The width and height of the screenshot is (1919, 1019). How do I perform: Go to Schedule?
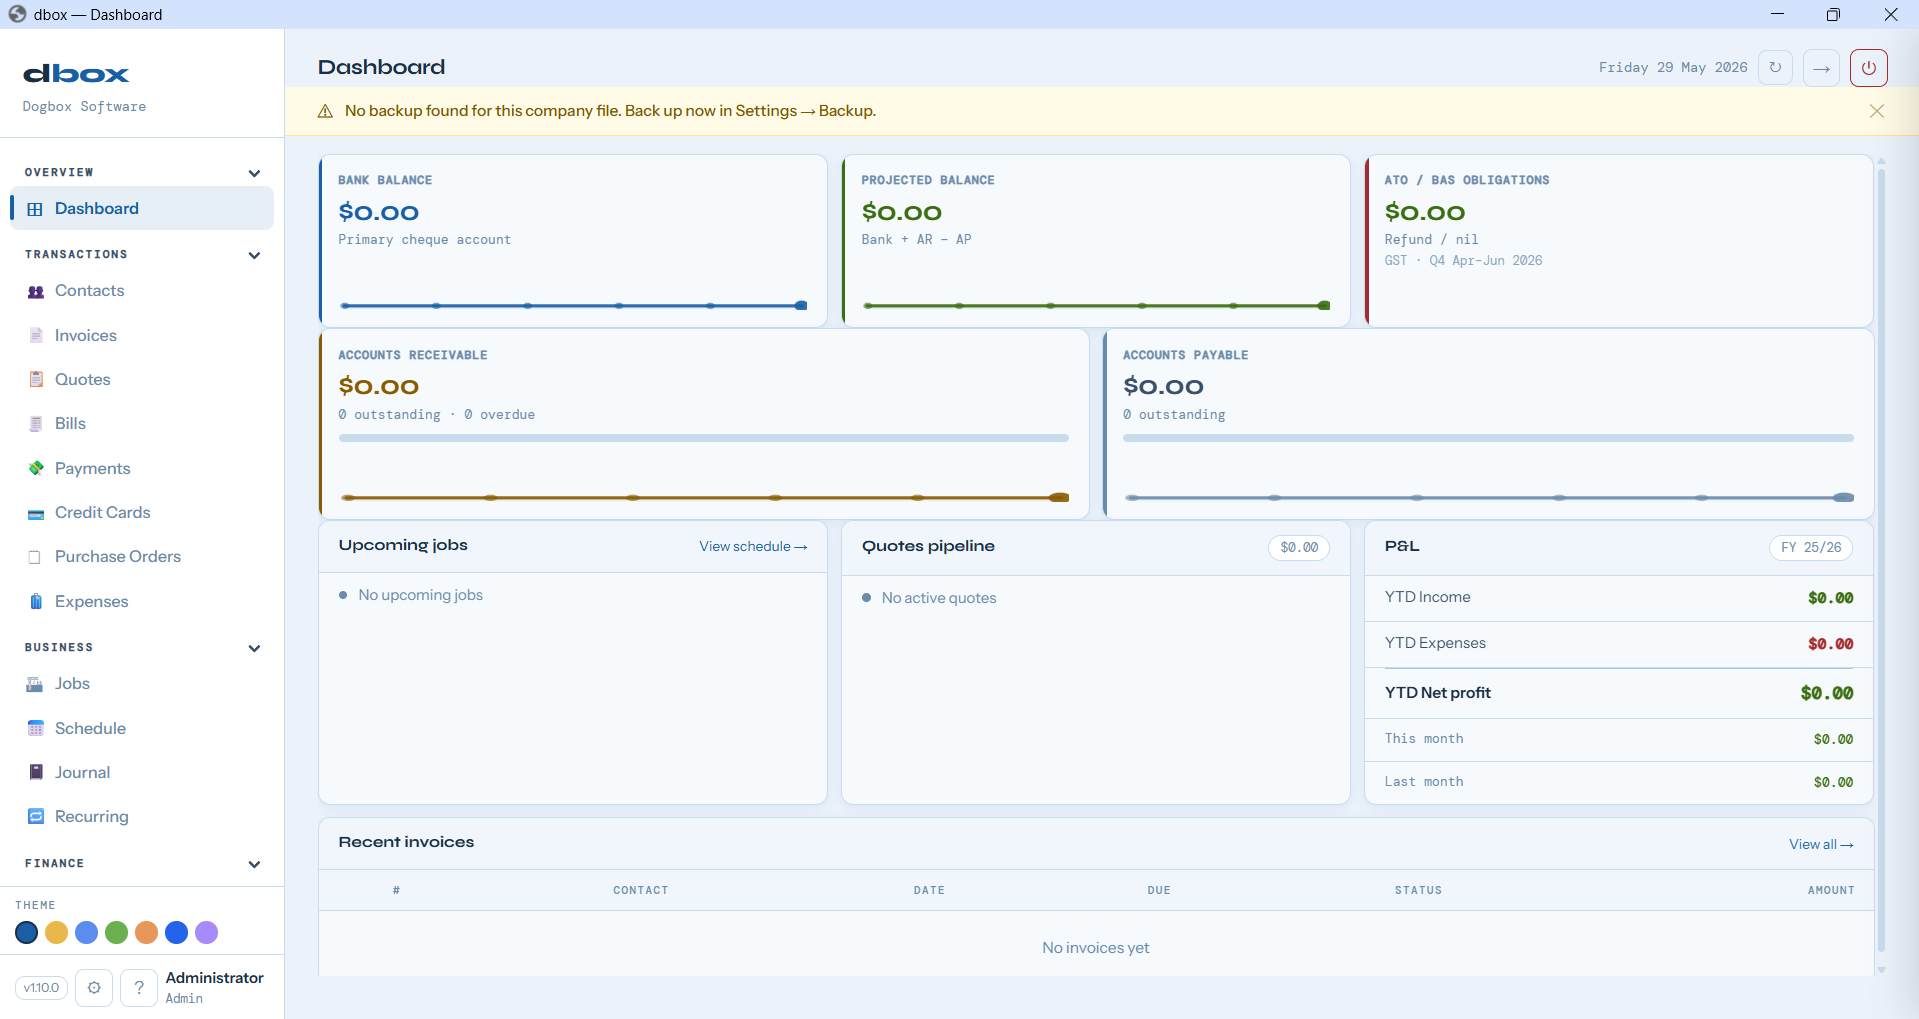point(142,728)
